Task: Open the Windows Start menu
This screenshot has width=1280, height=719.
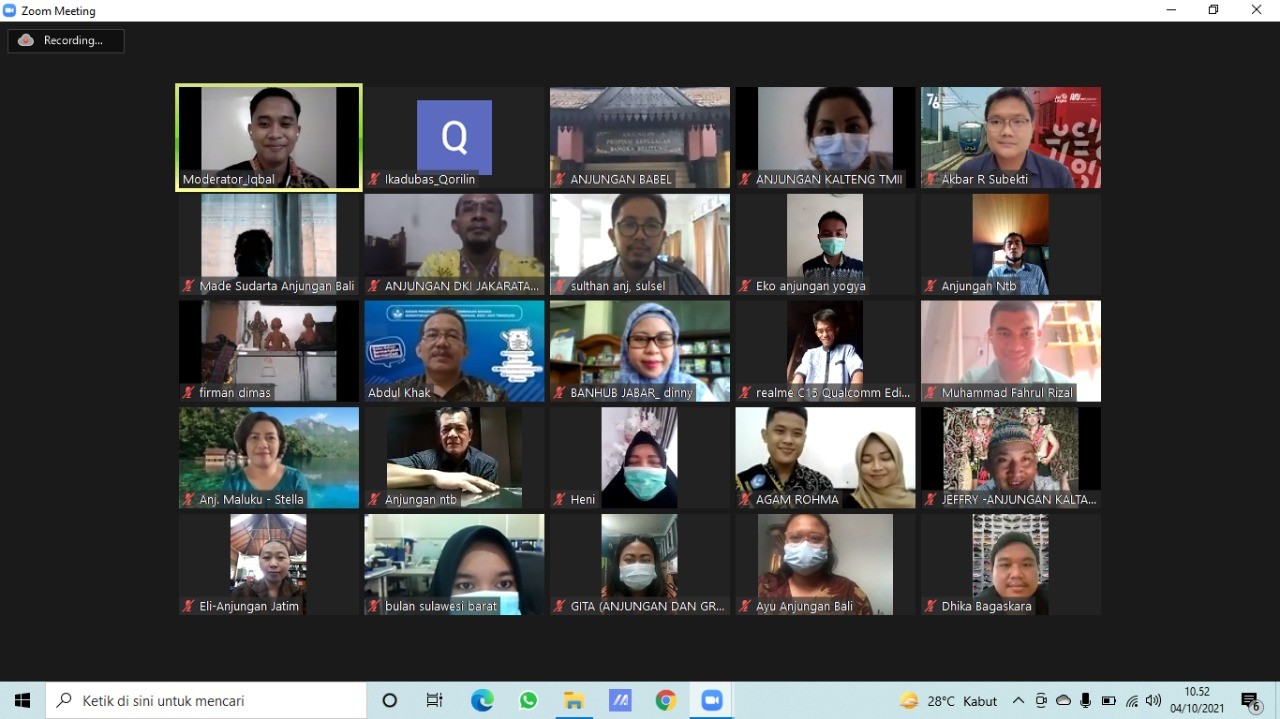Action: click(22, 700)
